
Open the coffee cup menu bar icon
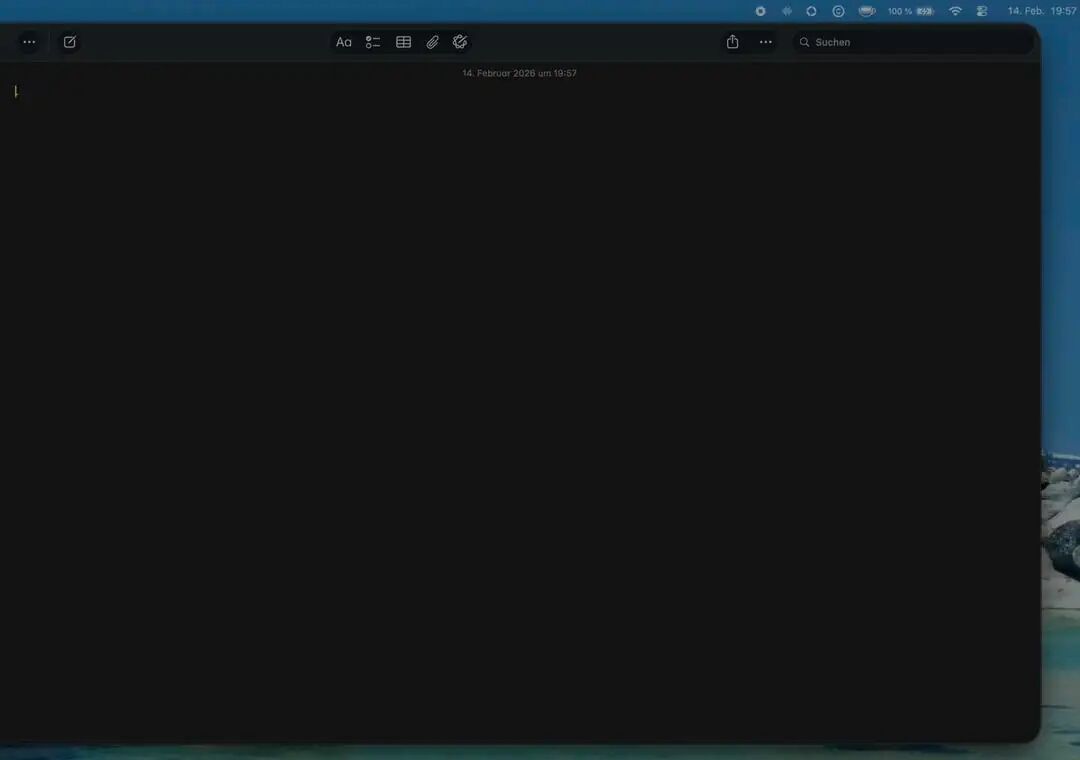tap(866, 11)
